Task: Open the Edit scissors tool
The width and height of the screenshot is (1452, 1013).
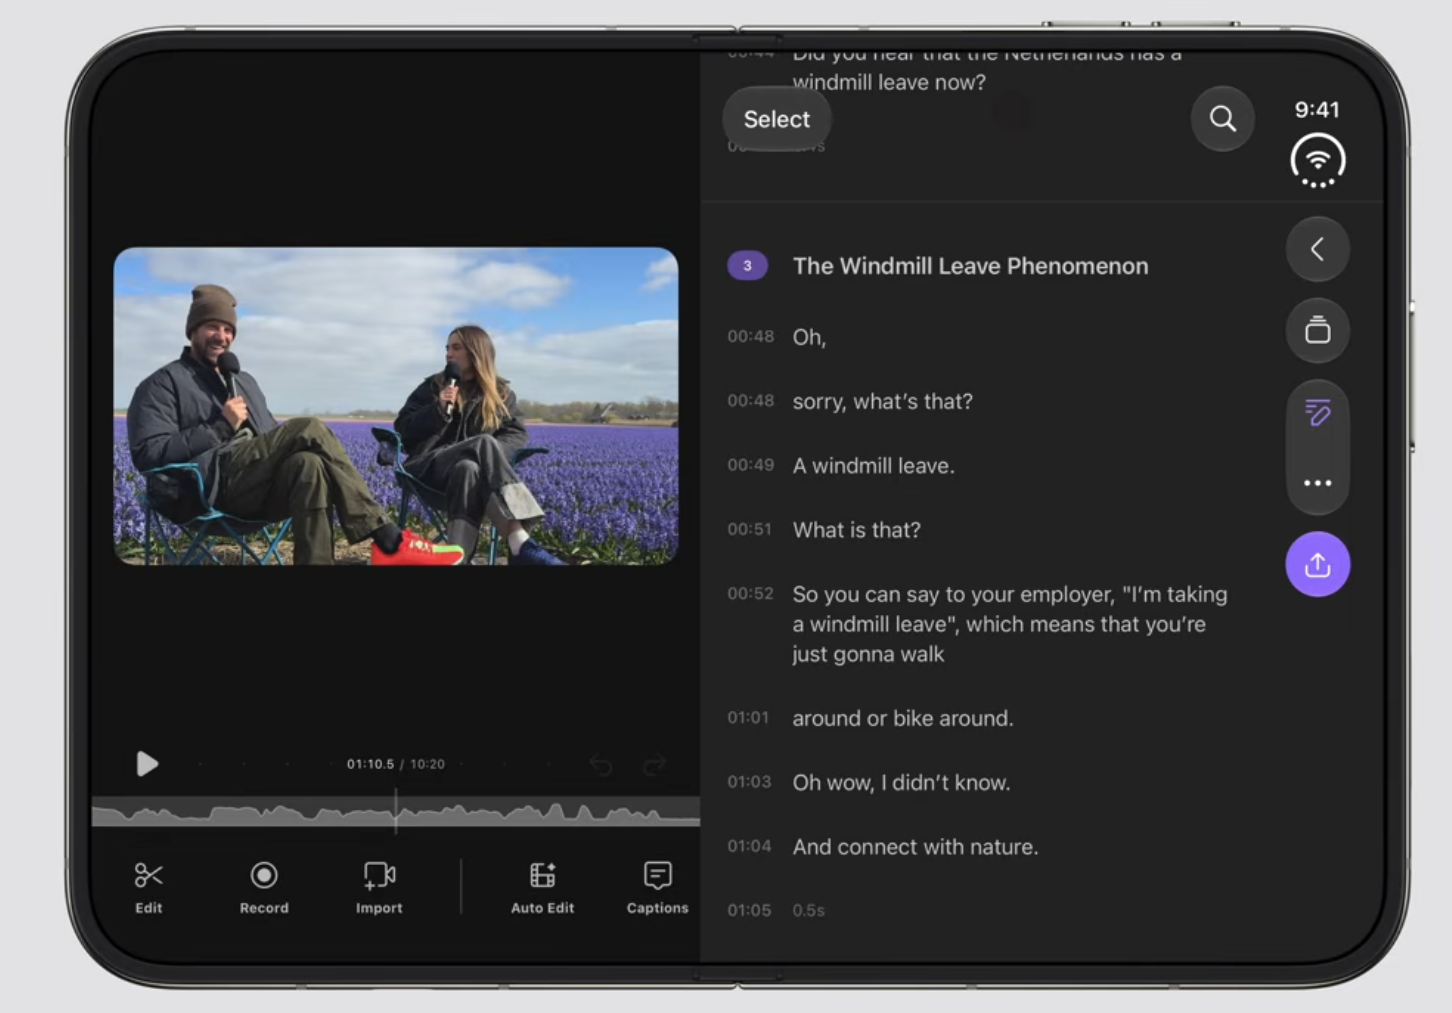Action: (149, 887)
